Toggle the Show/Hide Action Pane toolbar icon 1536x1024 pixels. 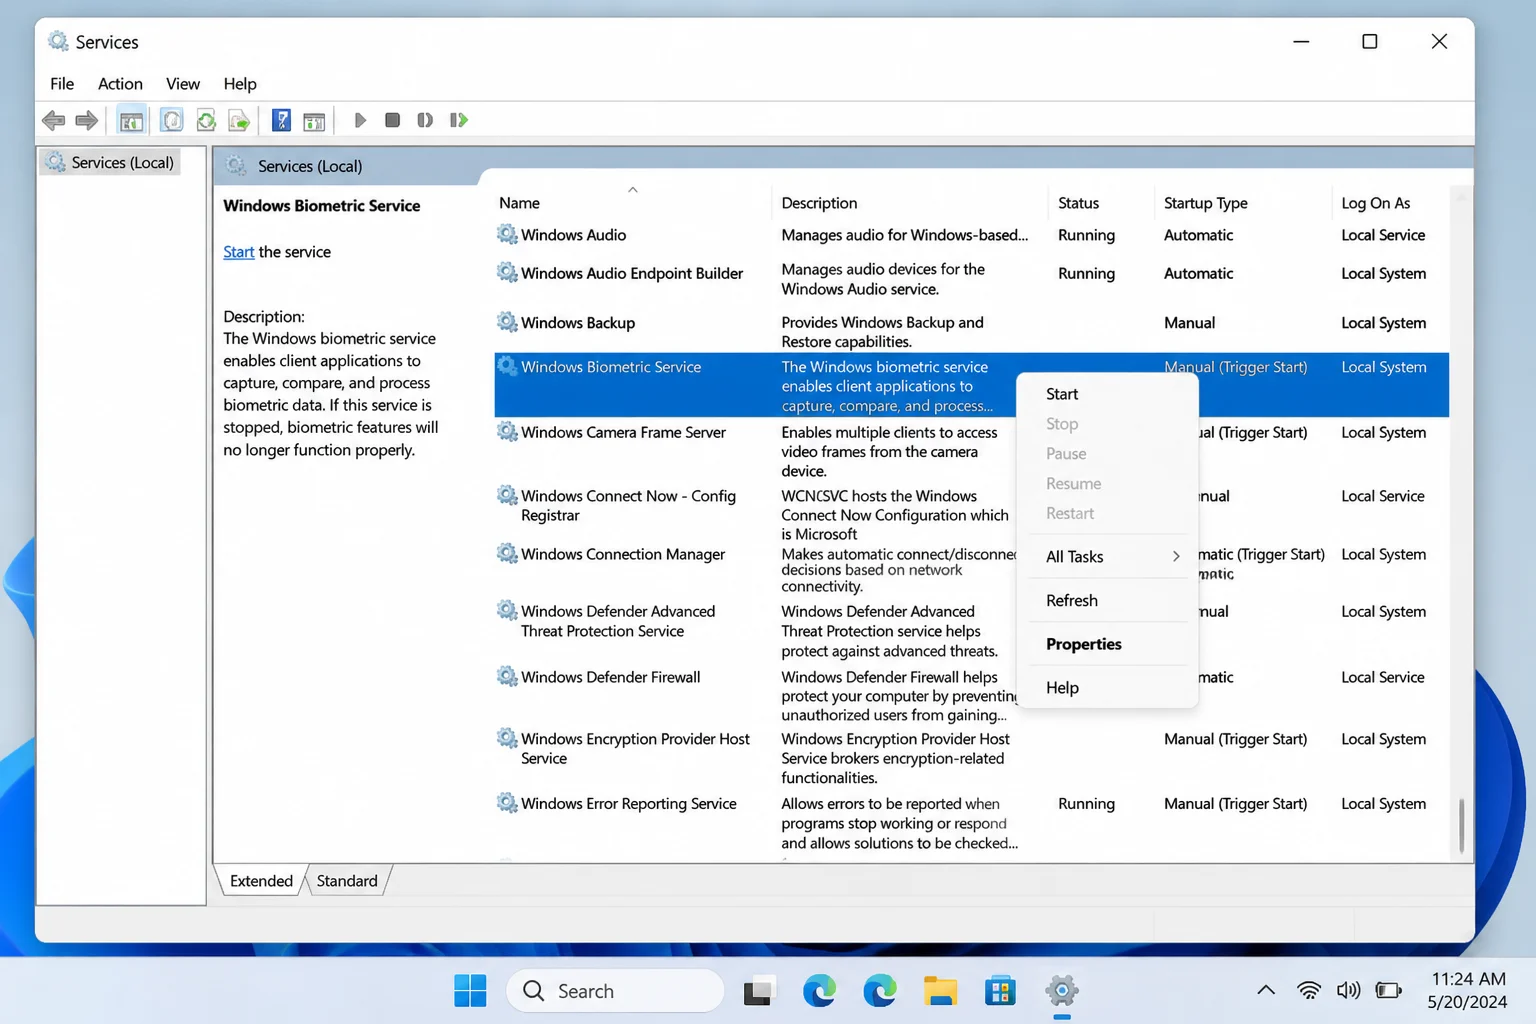(314, 121)
